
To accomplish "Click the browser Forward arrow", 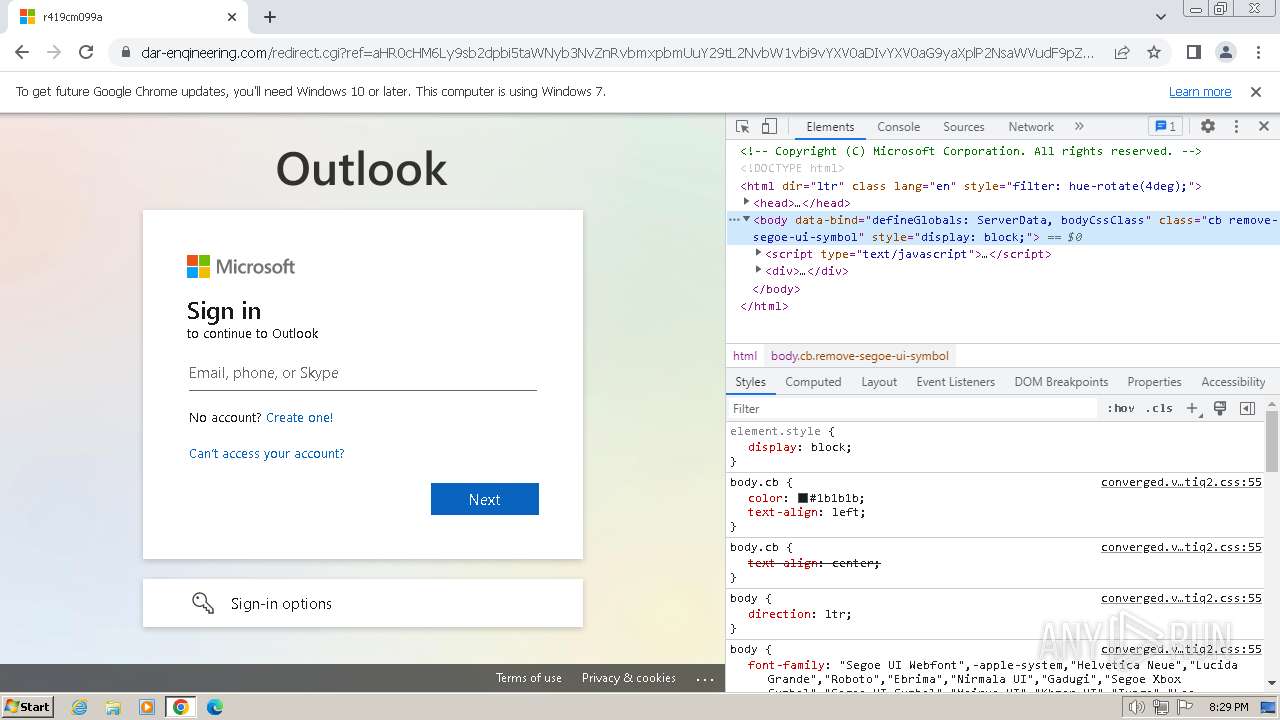I will (x=54, y=52).
